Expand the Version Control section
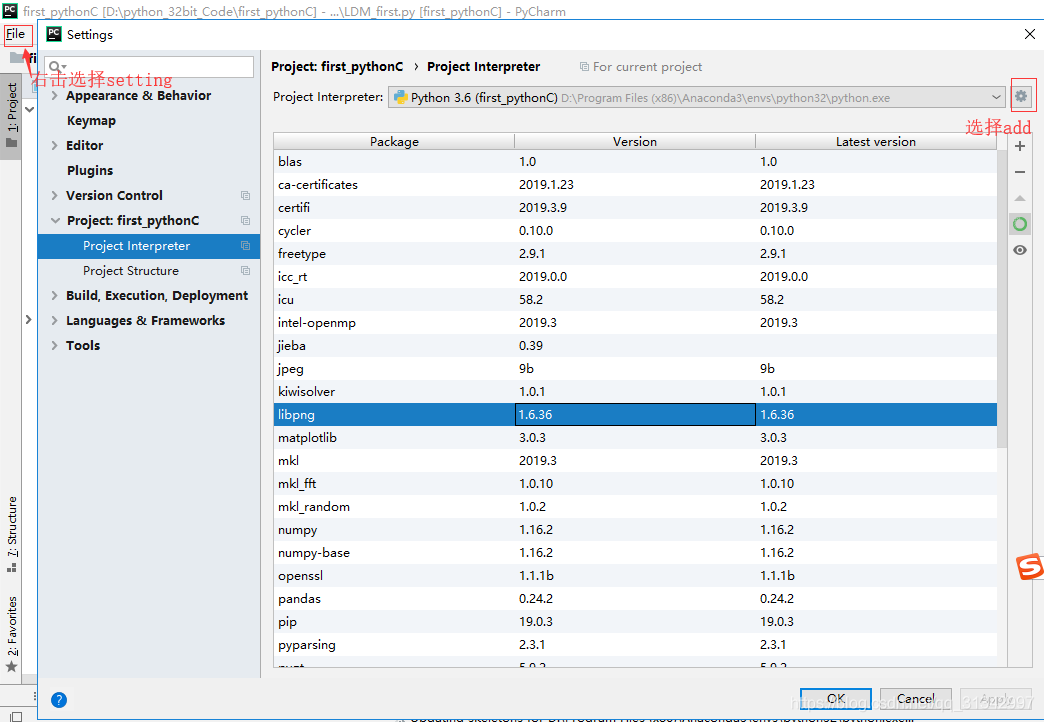The image size is (1044, 722). pyautogui.click(x=55, y=195)
